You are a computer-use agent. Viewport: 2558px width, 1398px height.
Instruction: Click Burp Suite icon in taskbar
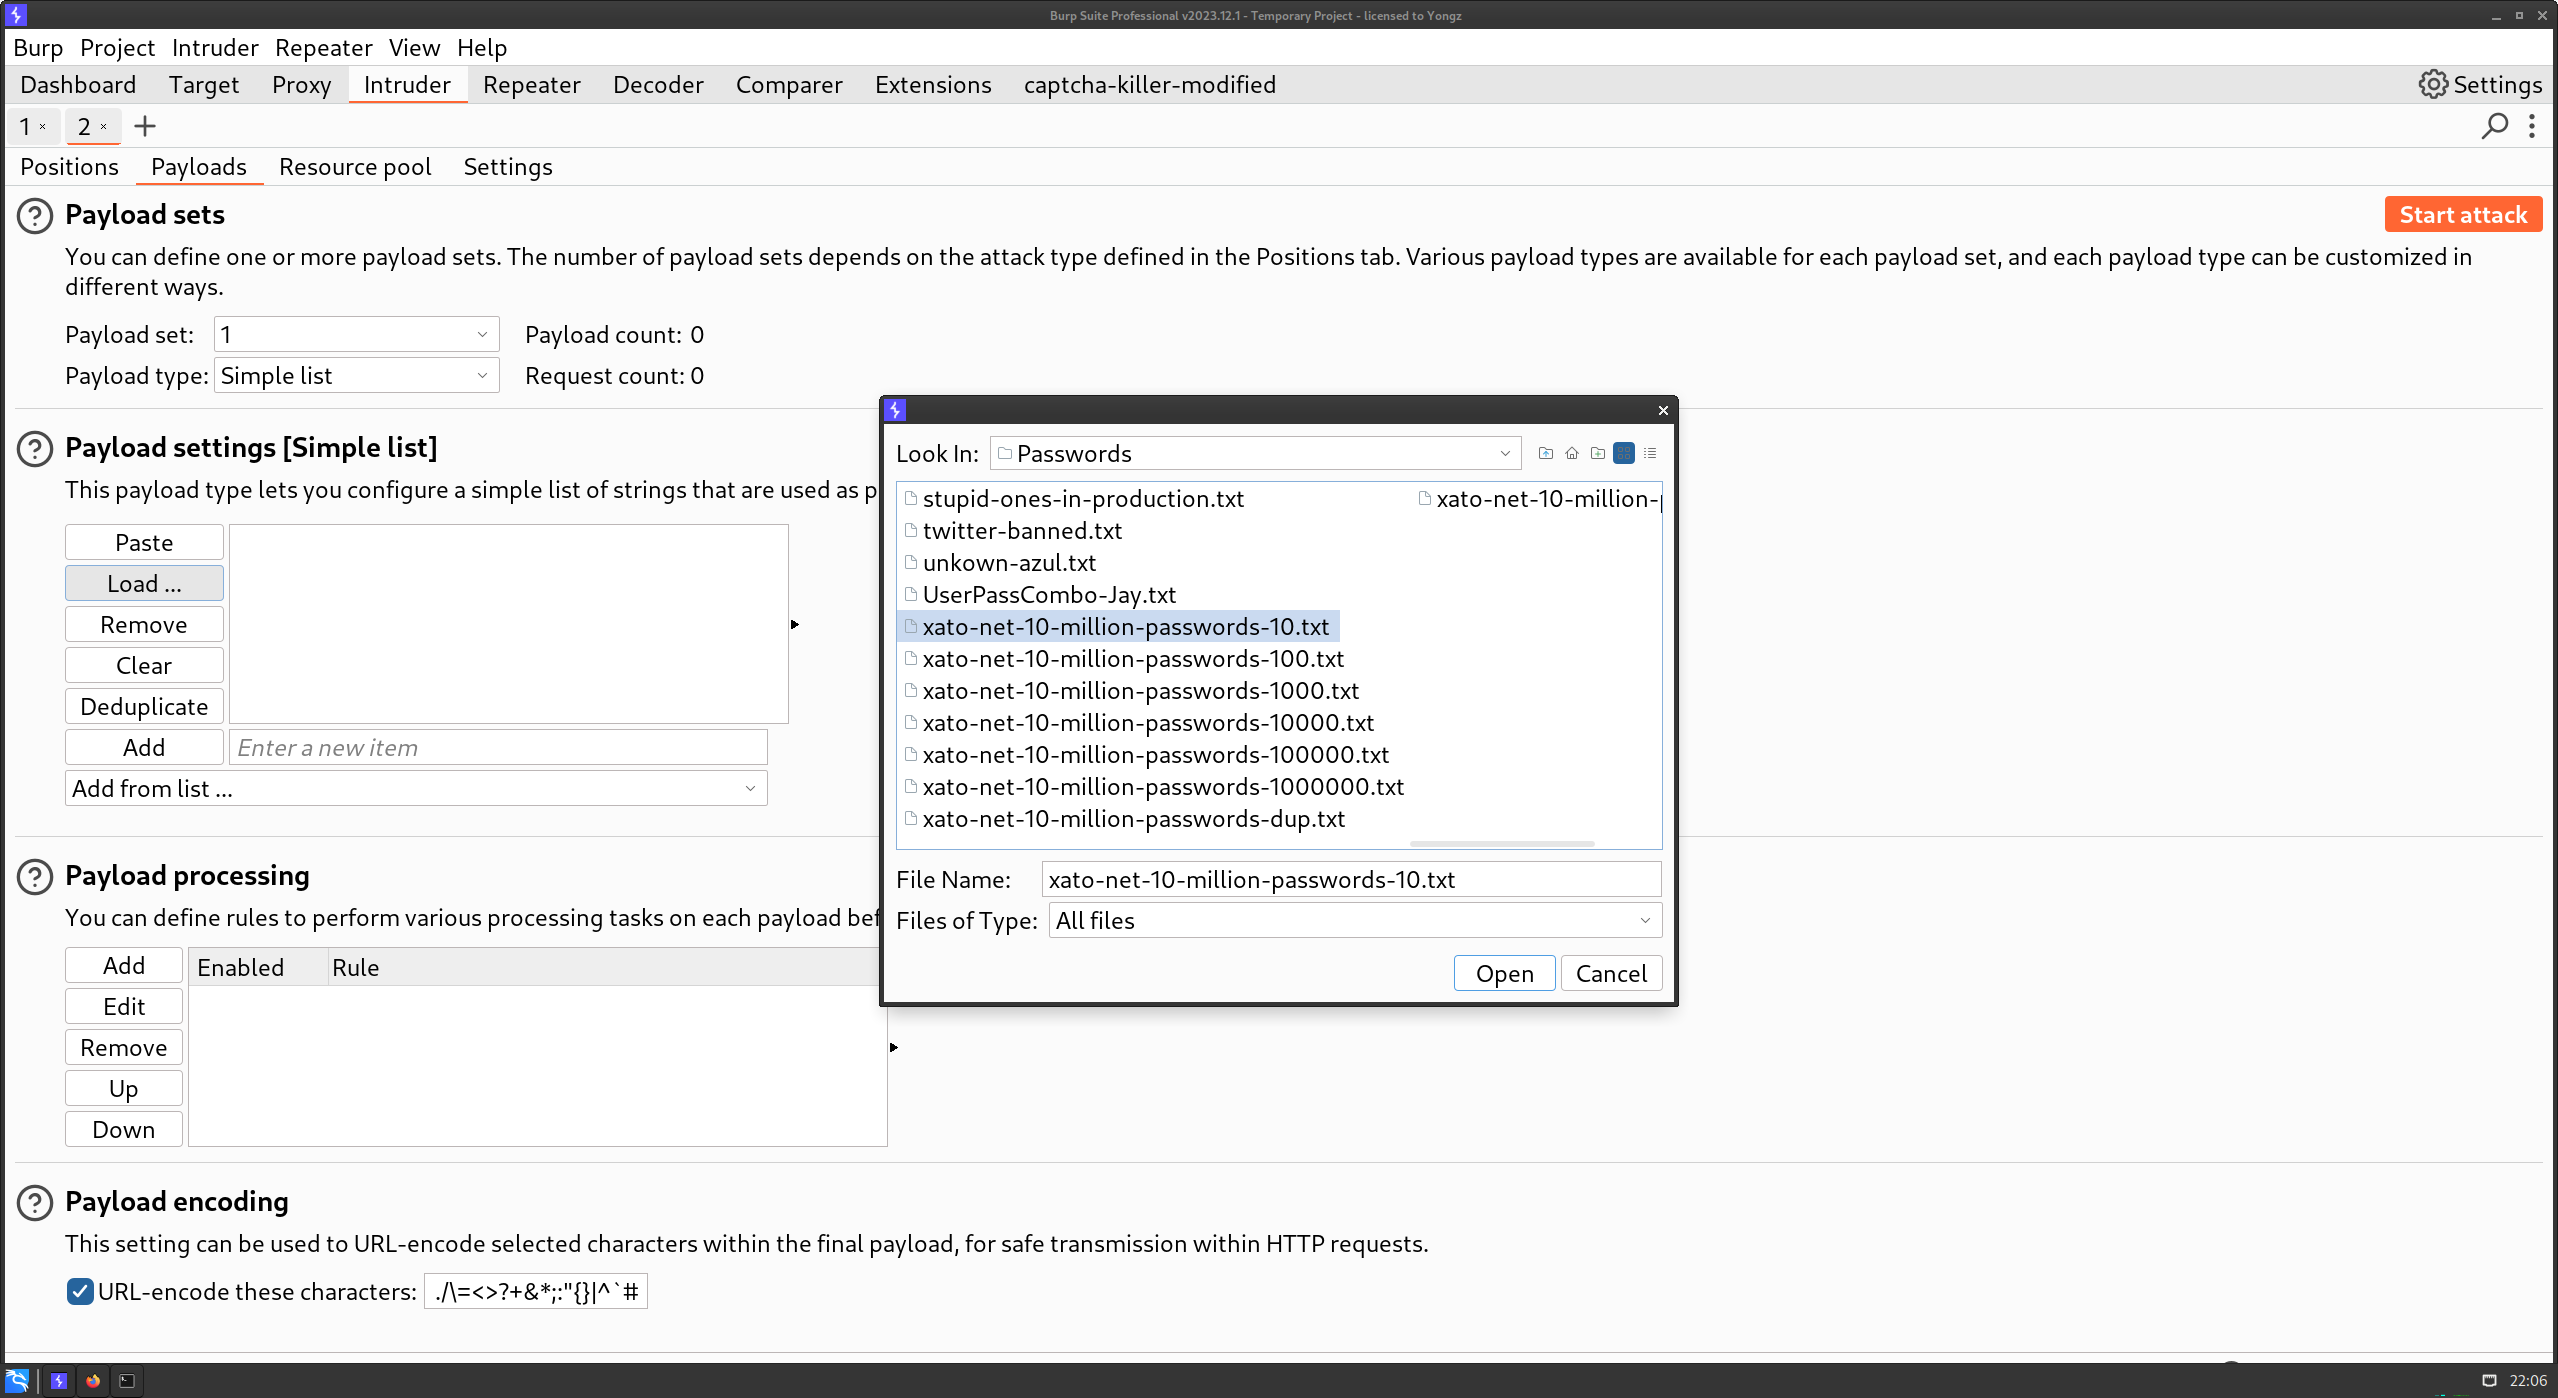click(x=59, y=1381)
